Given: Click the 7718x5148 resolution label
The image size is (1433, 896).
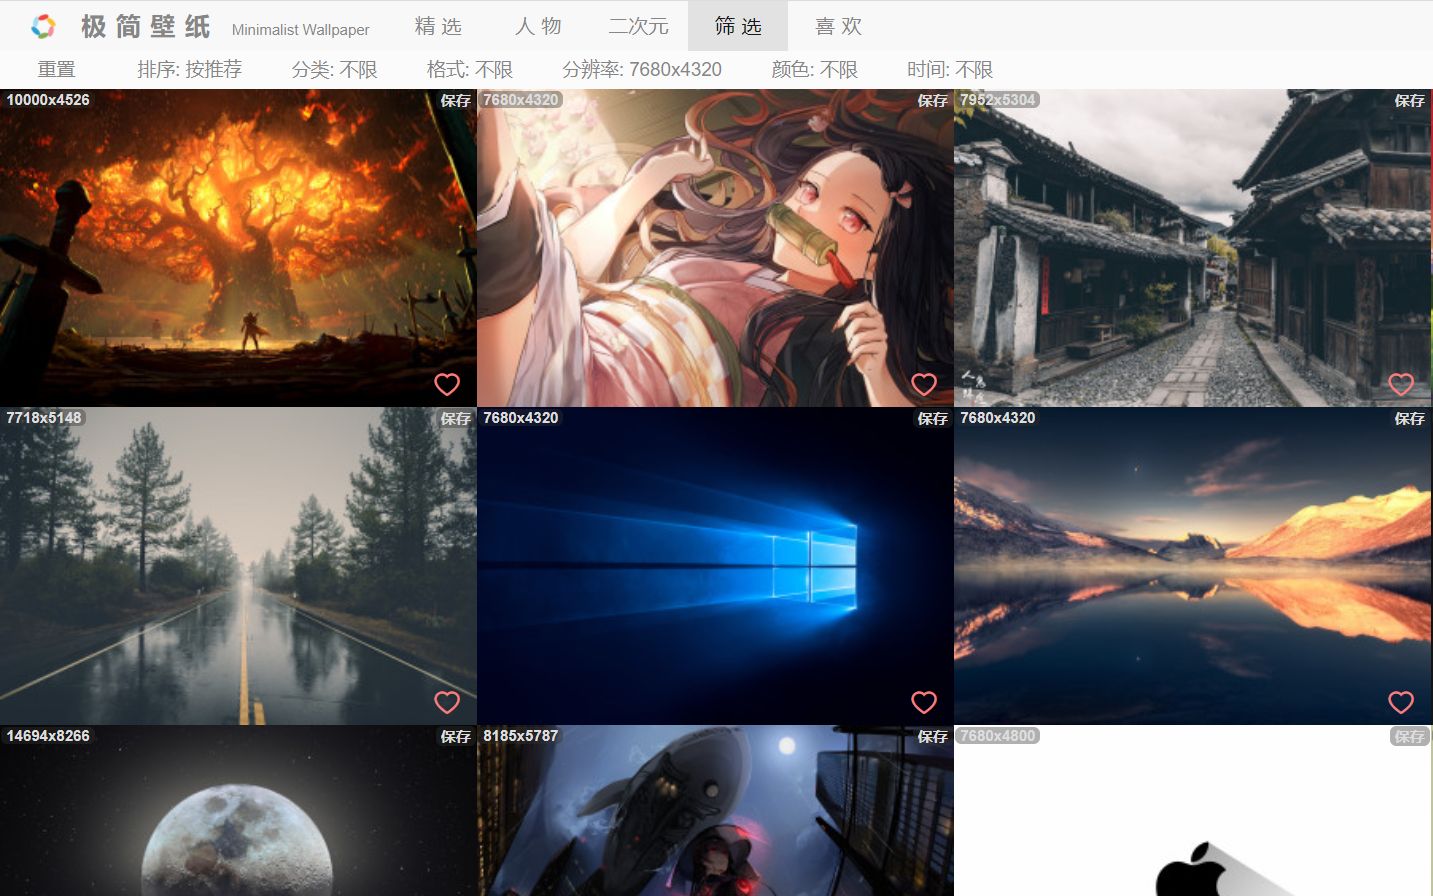Looking at the screenshot, I should coord(44,418).
